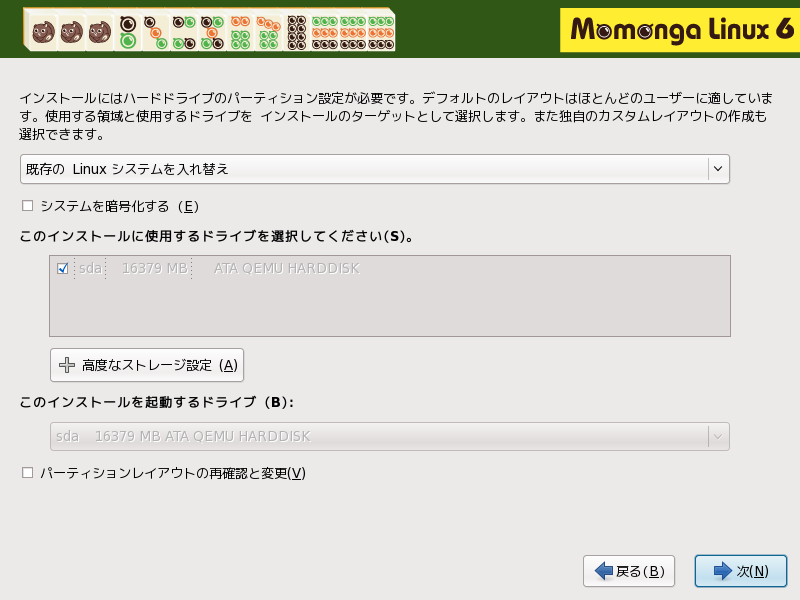Click 戻る(B) to go back
This screenshot has height=600, width=800.
tap(629, 571)
